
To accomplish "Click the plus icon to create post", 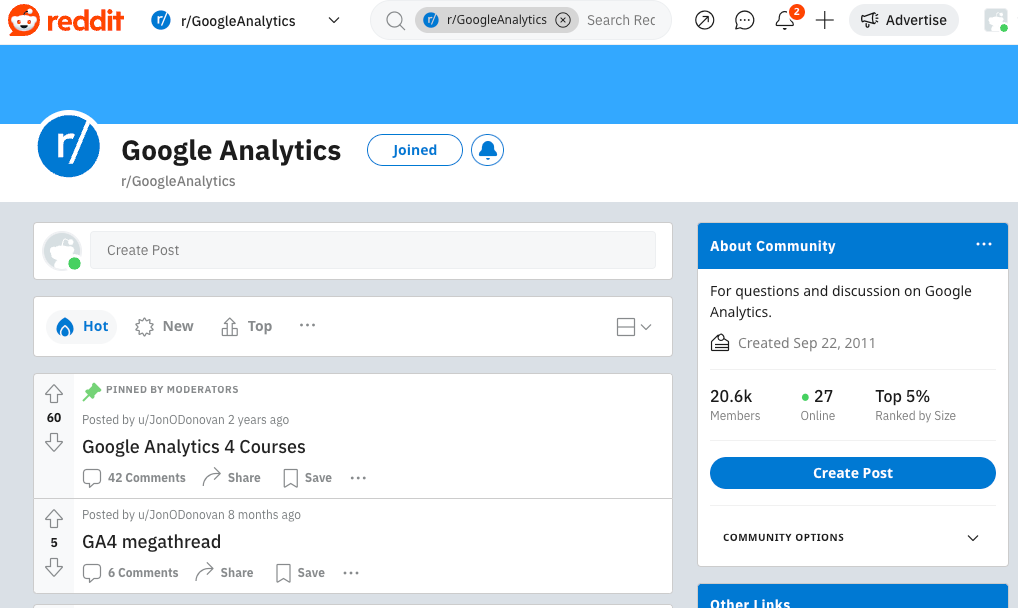I will click(824, 20).
